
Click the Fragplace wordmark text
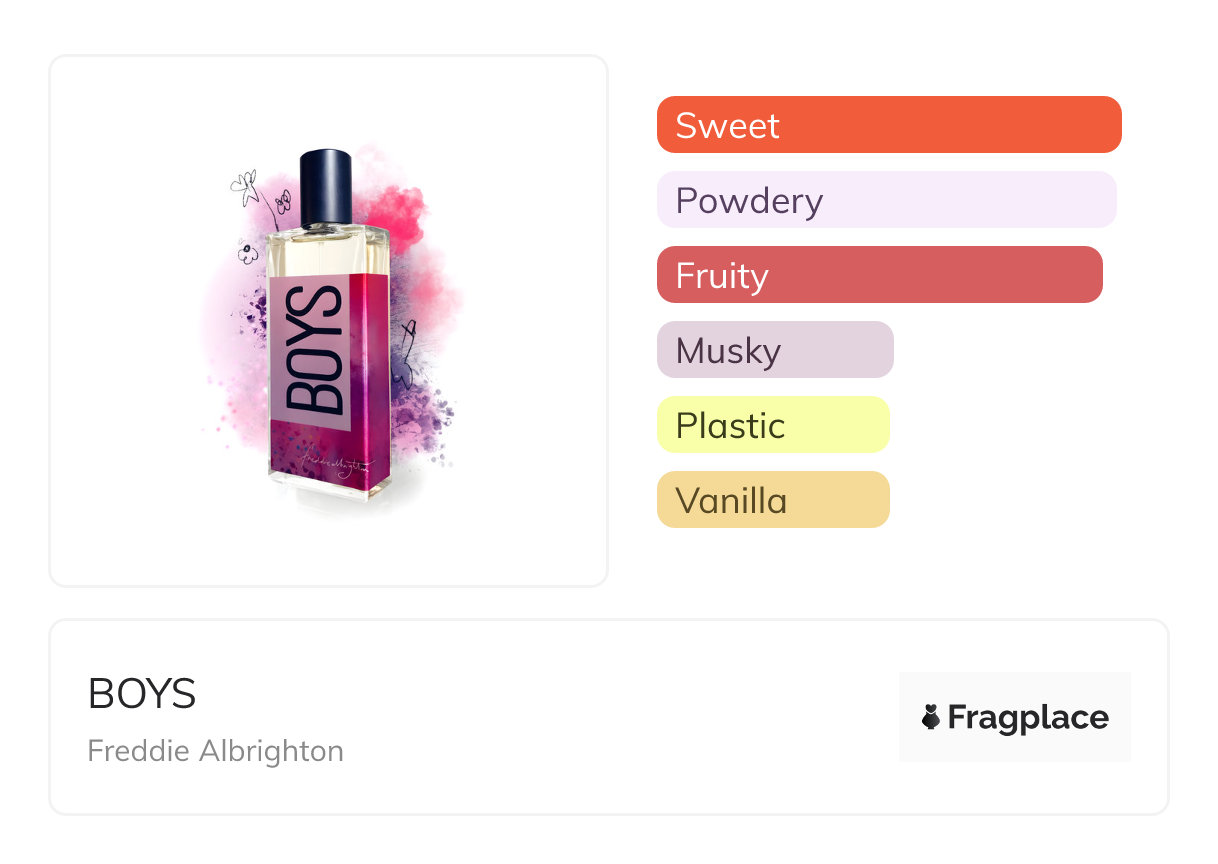click(x=1028, y=717)
